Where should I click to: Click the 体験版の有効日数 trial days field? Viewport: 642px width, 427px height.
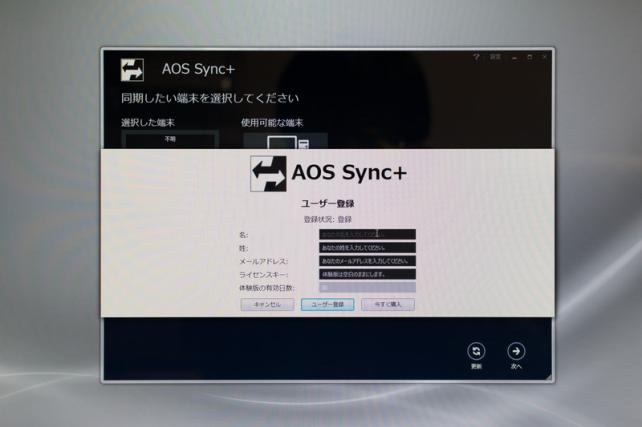pyautogui.click(x=367, y=287)
